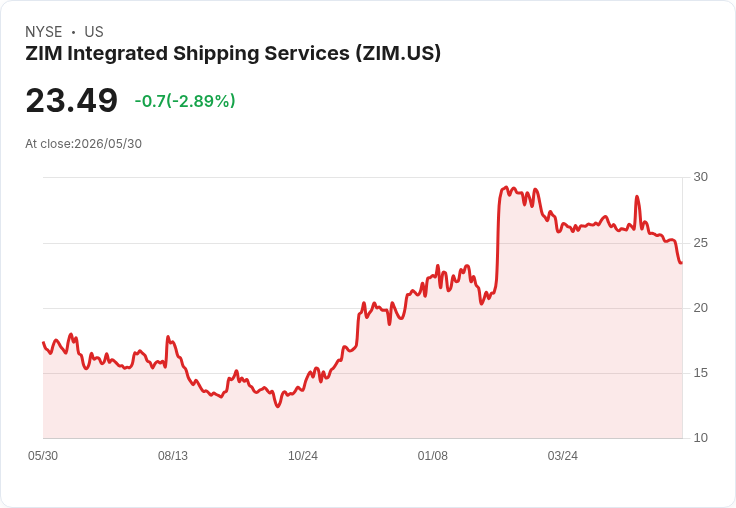Image resolution: width=736 pixels, height=508 pixels.
Task: Click the 23.49 current price value
Action: coord(71,100)
